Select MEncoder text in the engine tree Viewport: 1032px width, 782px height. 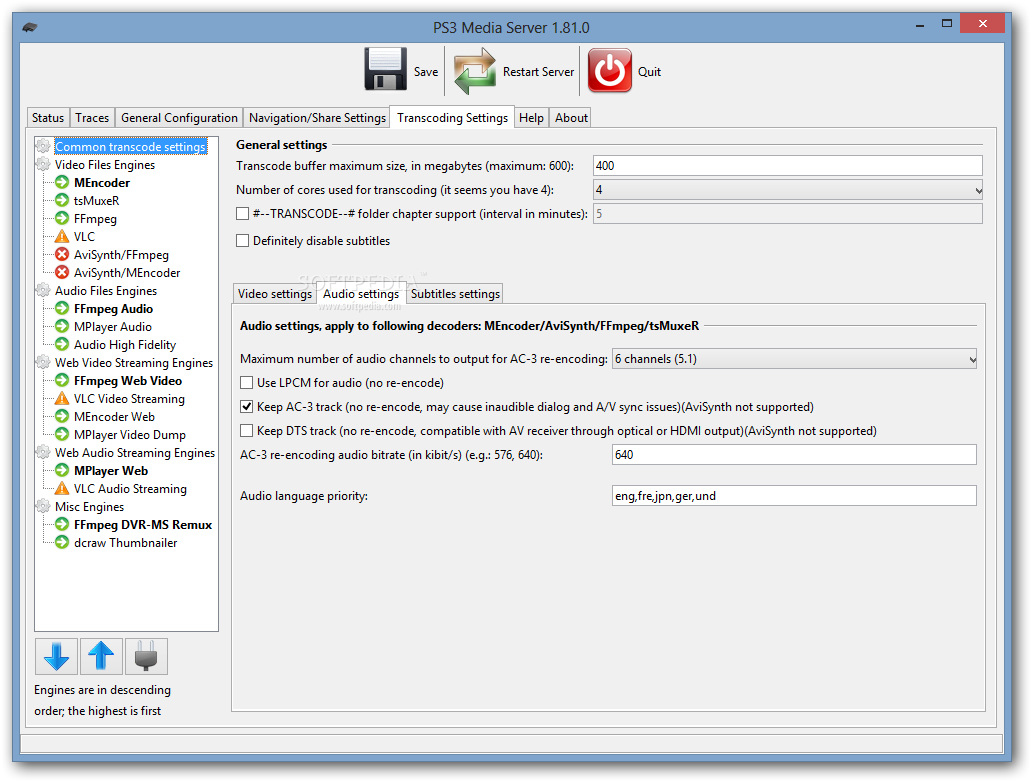click(x=102, y=182)
